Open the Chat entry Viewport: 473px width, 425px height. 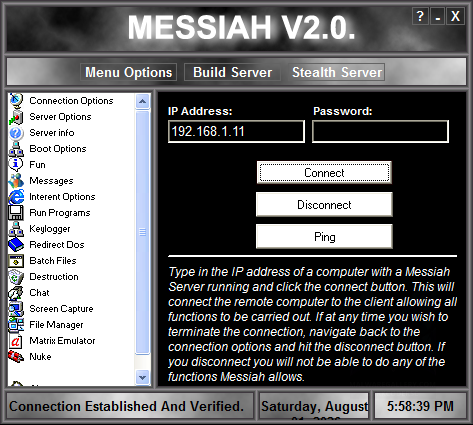click(x=39, y=293)
